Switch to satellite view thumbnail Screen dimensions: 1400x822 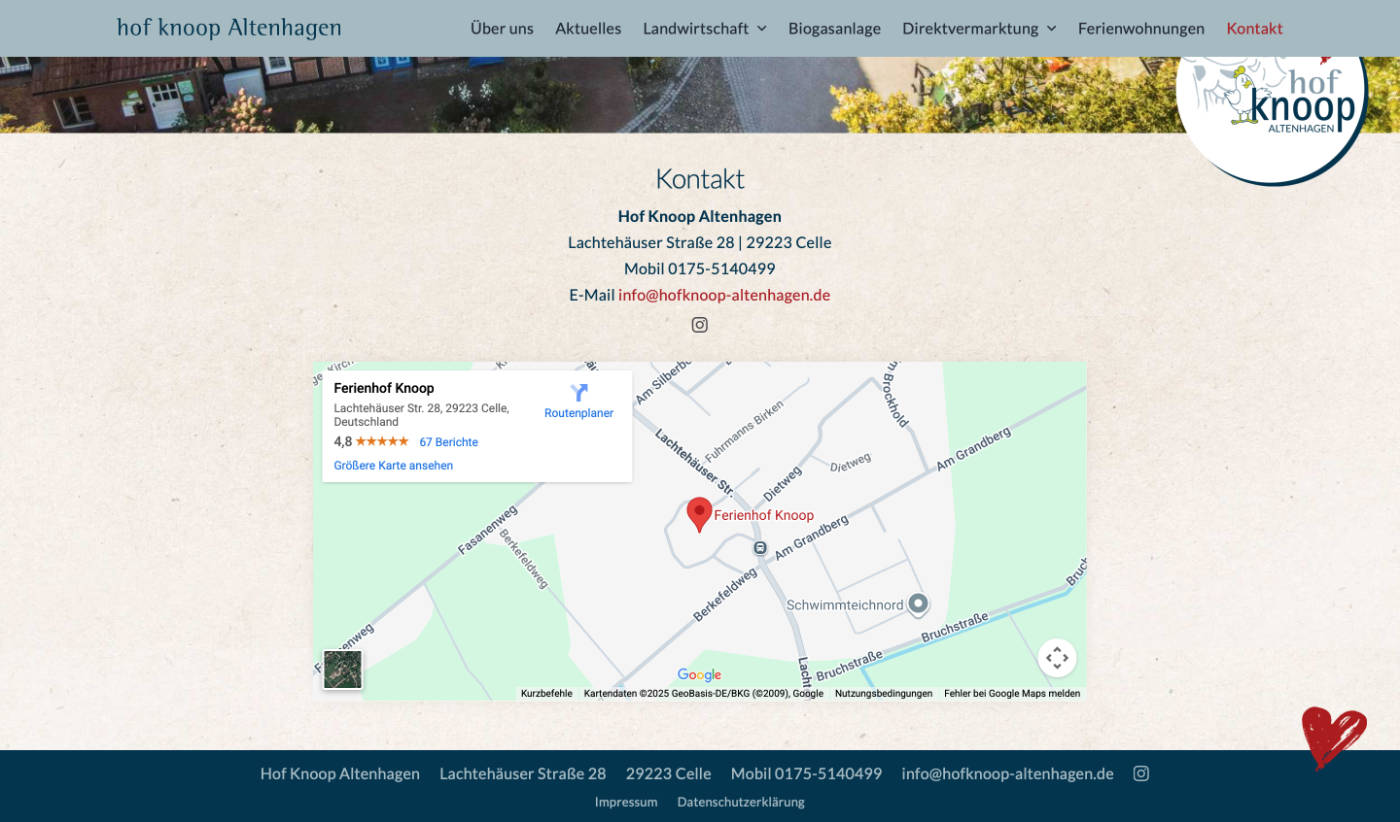click(343, 669)
